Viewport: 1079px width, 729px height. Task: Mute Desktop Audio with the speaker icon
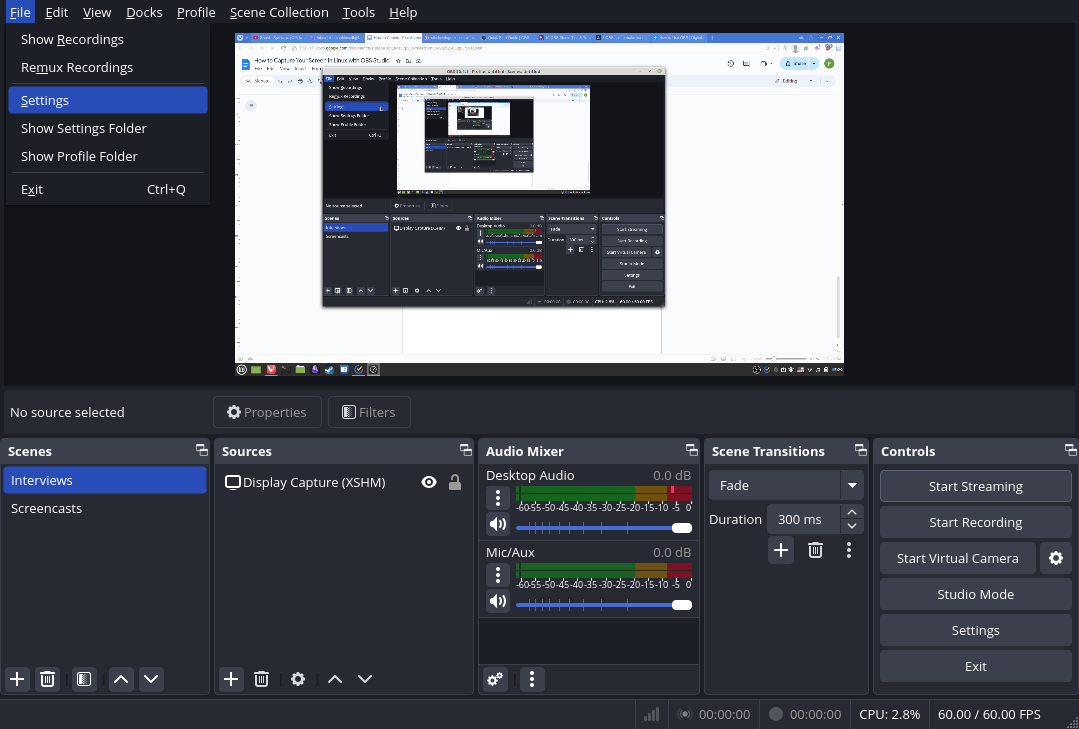(x=497, y=524)
